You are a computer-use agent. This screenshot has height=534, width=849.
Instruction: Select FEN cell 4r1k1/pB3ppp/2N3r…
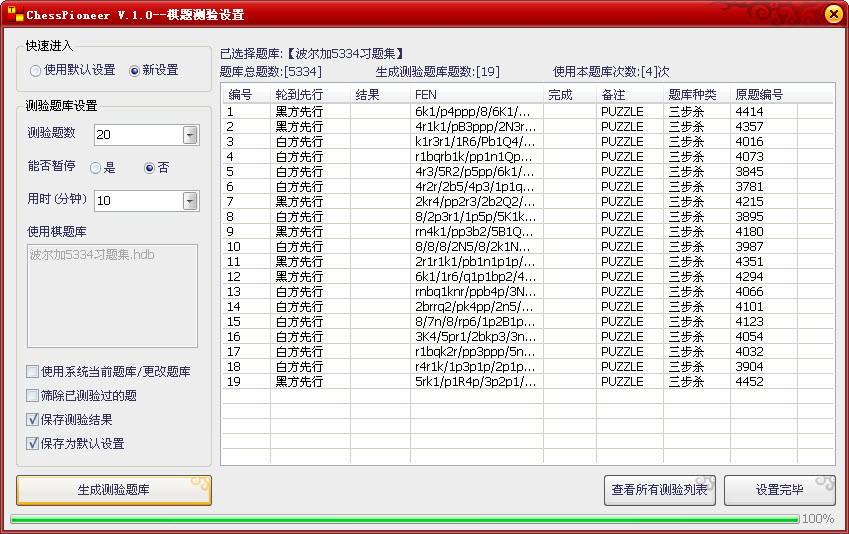click(x=475, y=127)
